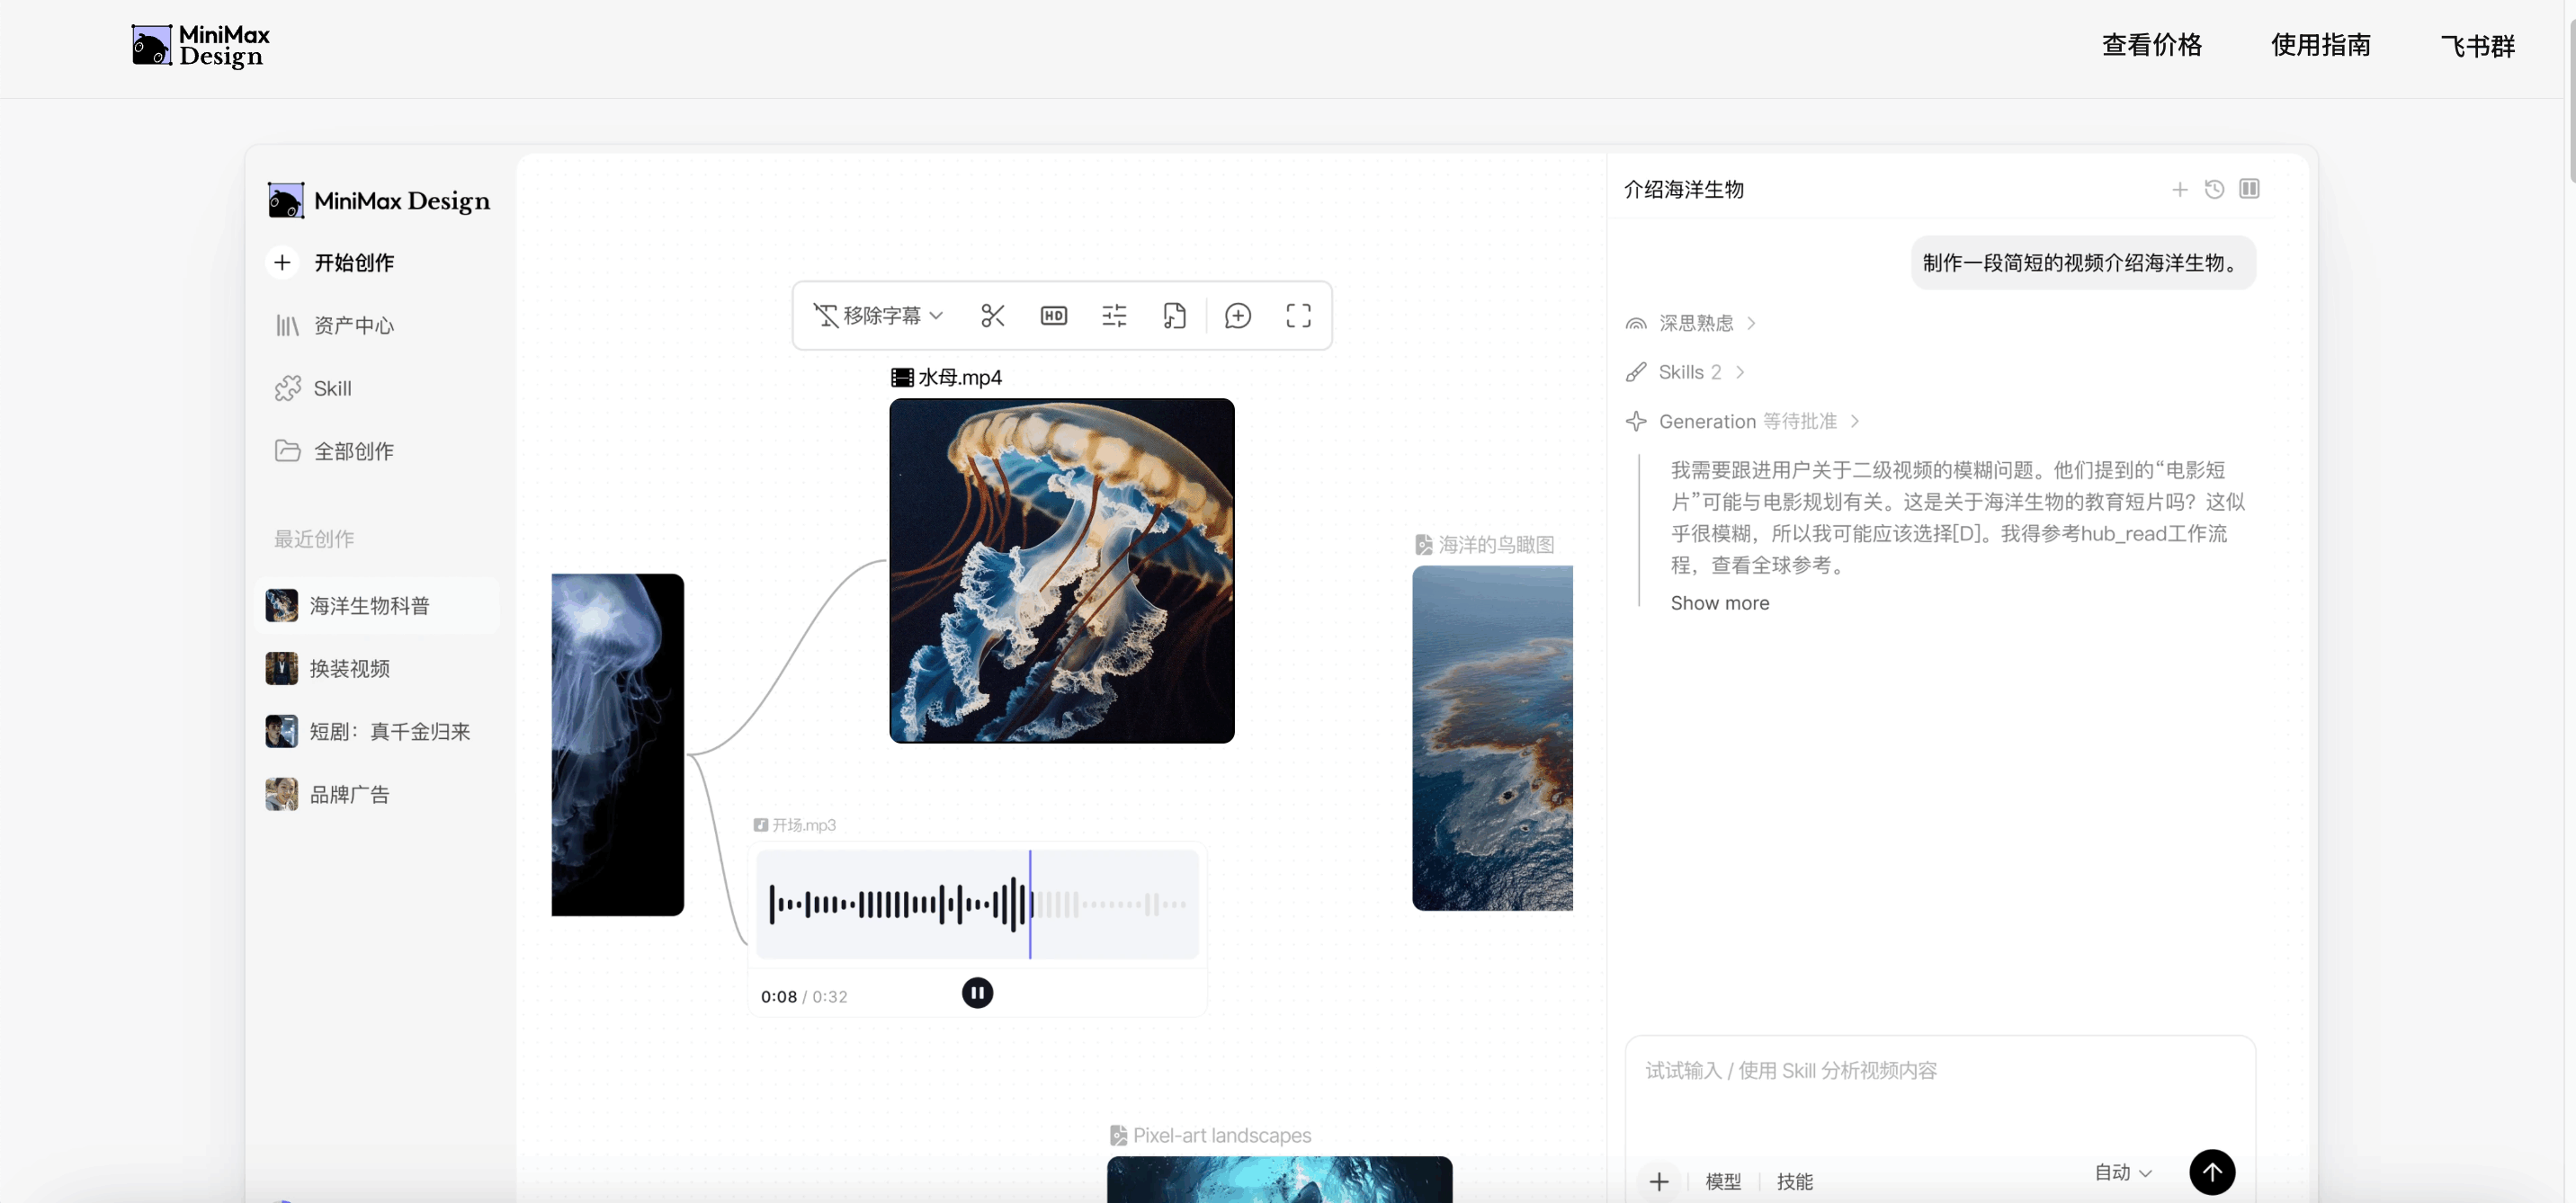Expand the 深思熟虑 section
The image size is (2576, 1203).
(1690, 323)
